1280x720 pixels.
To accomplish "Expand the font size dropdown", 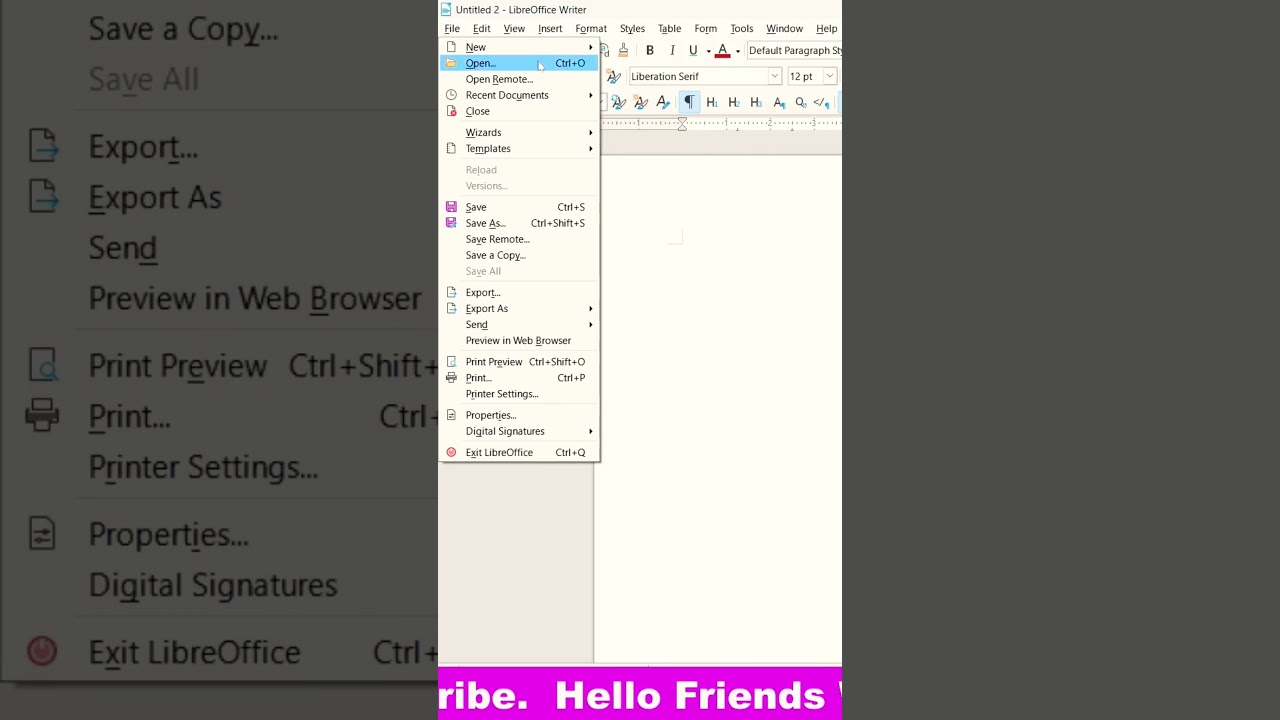I will (x=829, y=76).
